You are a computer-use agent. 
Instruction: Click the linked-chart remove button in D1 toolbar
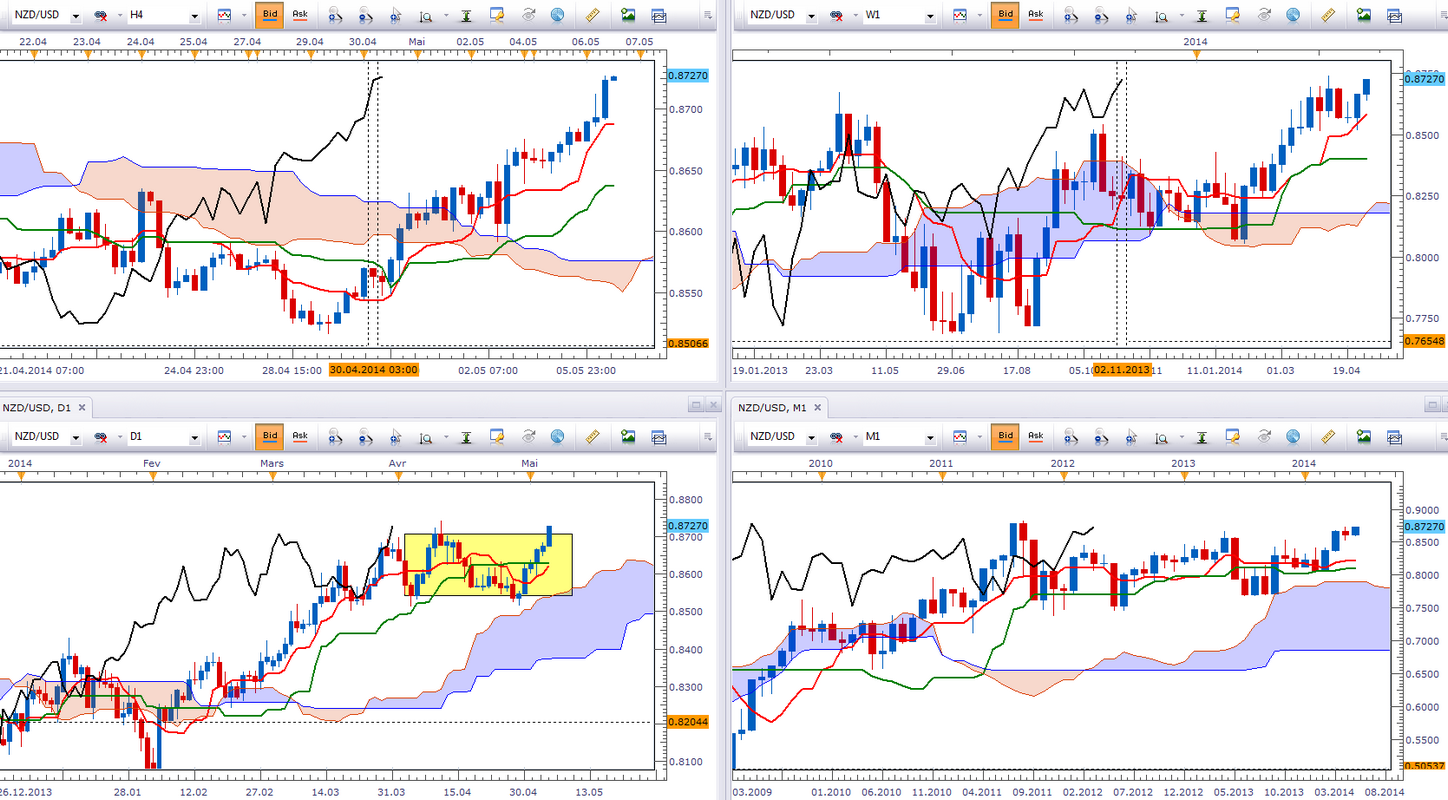(102, 437)
